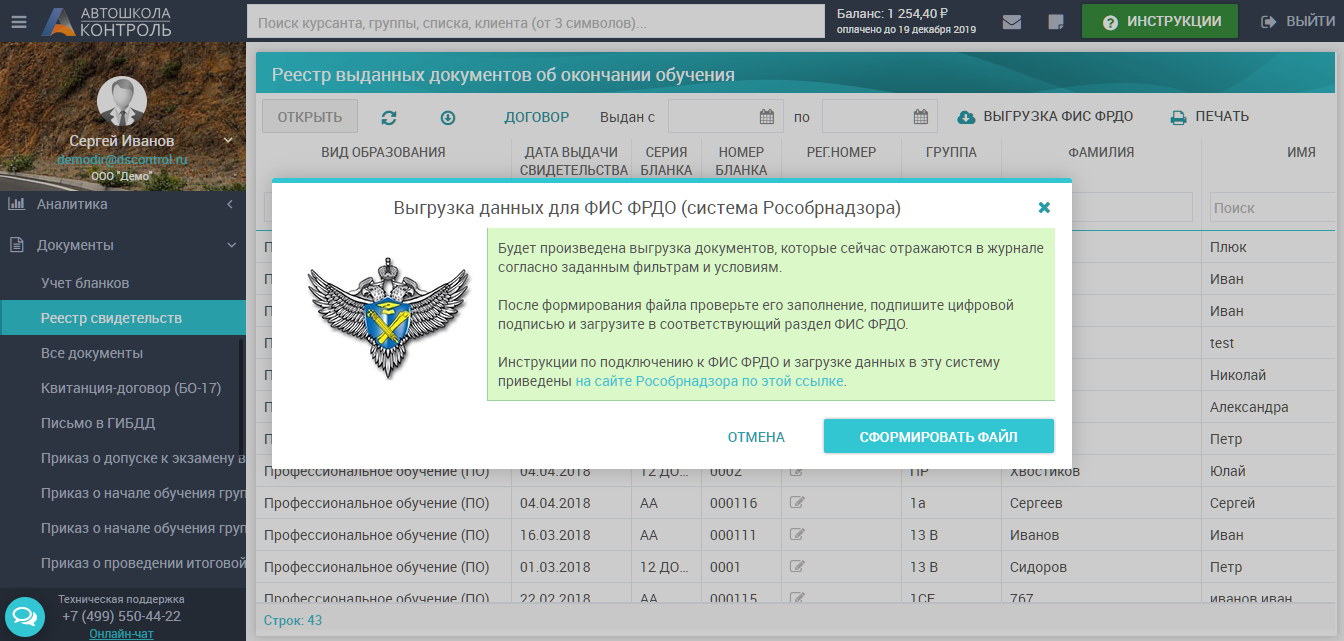Collapse the Аналитика sidebar section

click(230, 204)
